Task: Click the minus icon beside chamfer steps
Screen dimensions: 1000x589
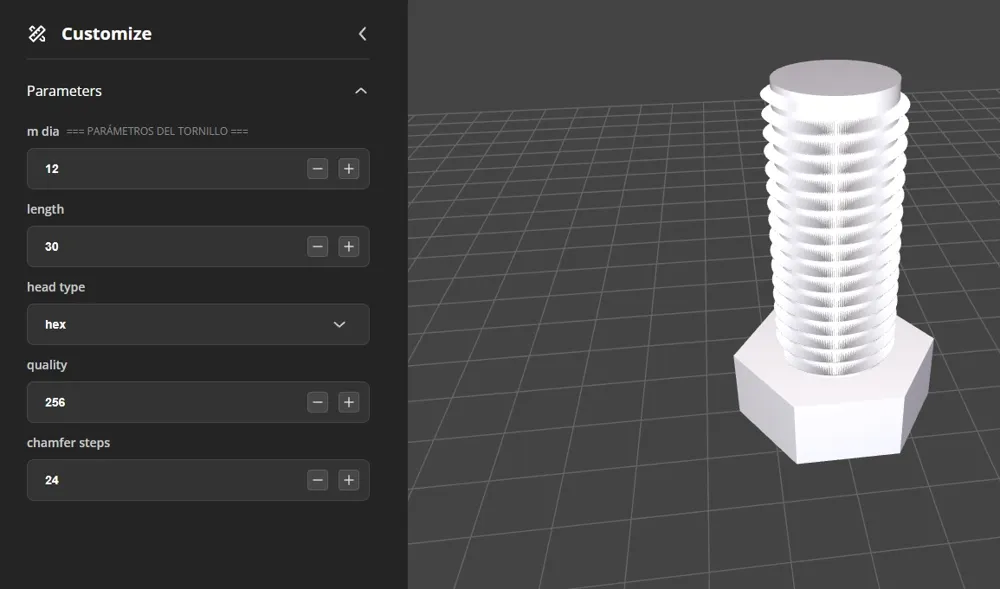Action: pos(317,480)
